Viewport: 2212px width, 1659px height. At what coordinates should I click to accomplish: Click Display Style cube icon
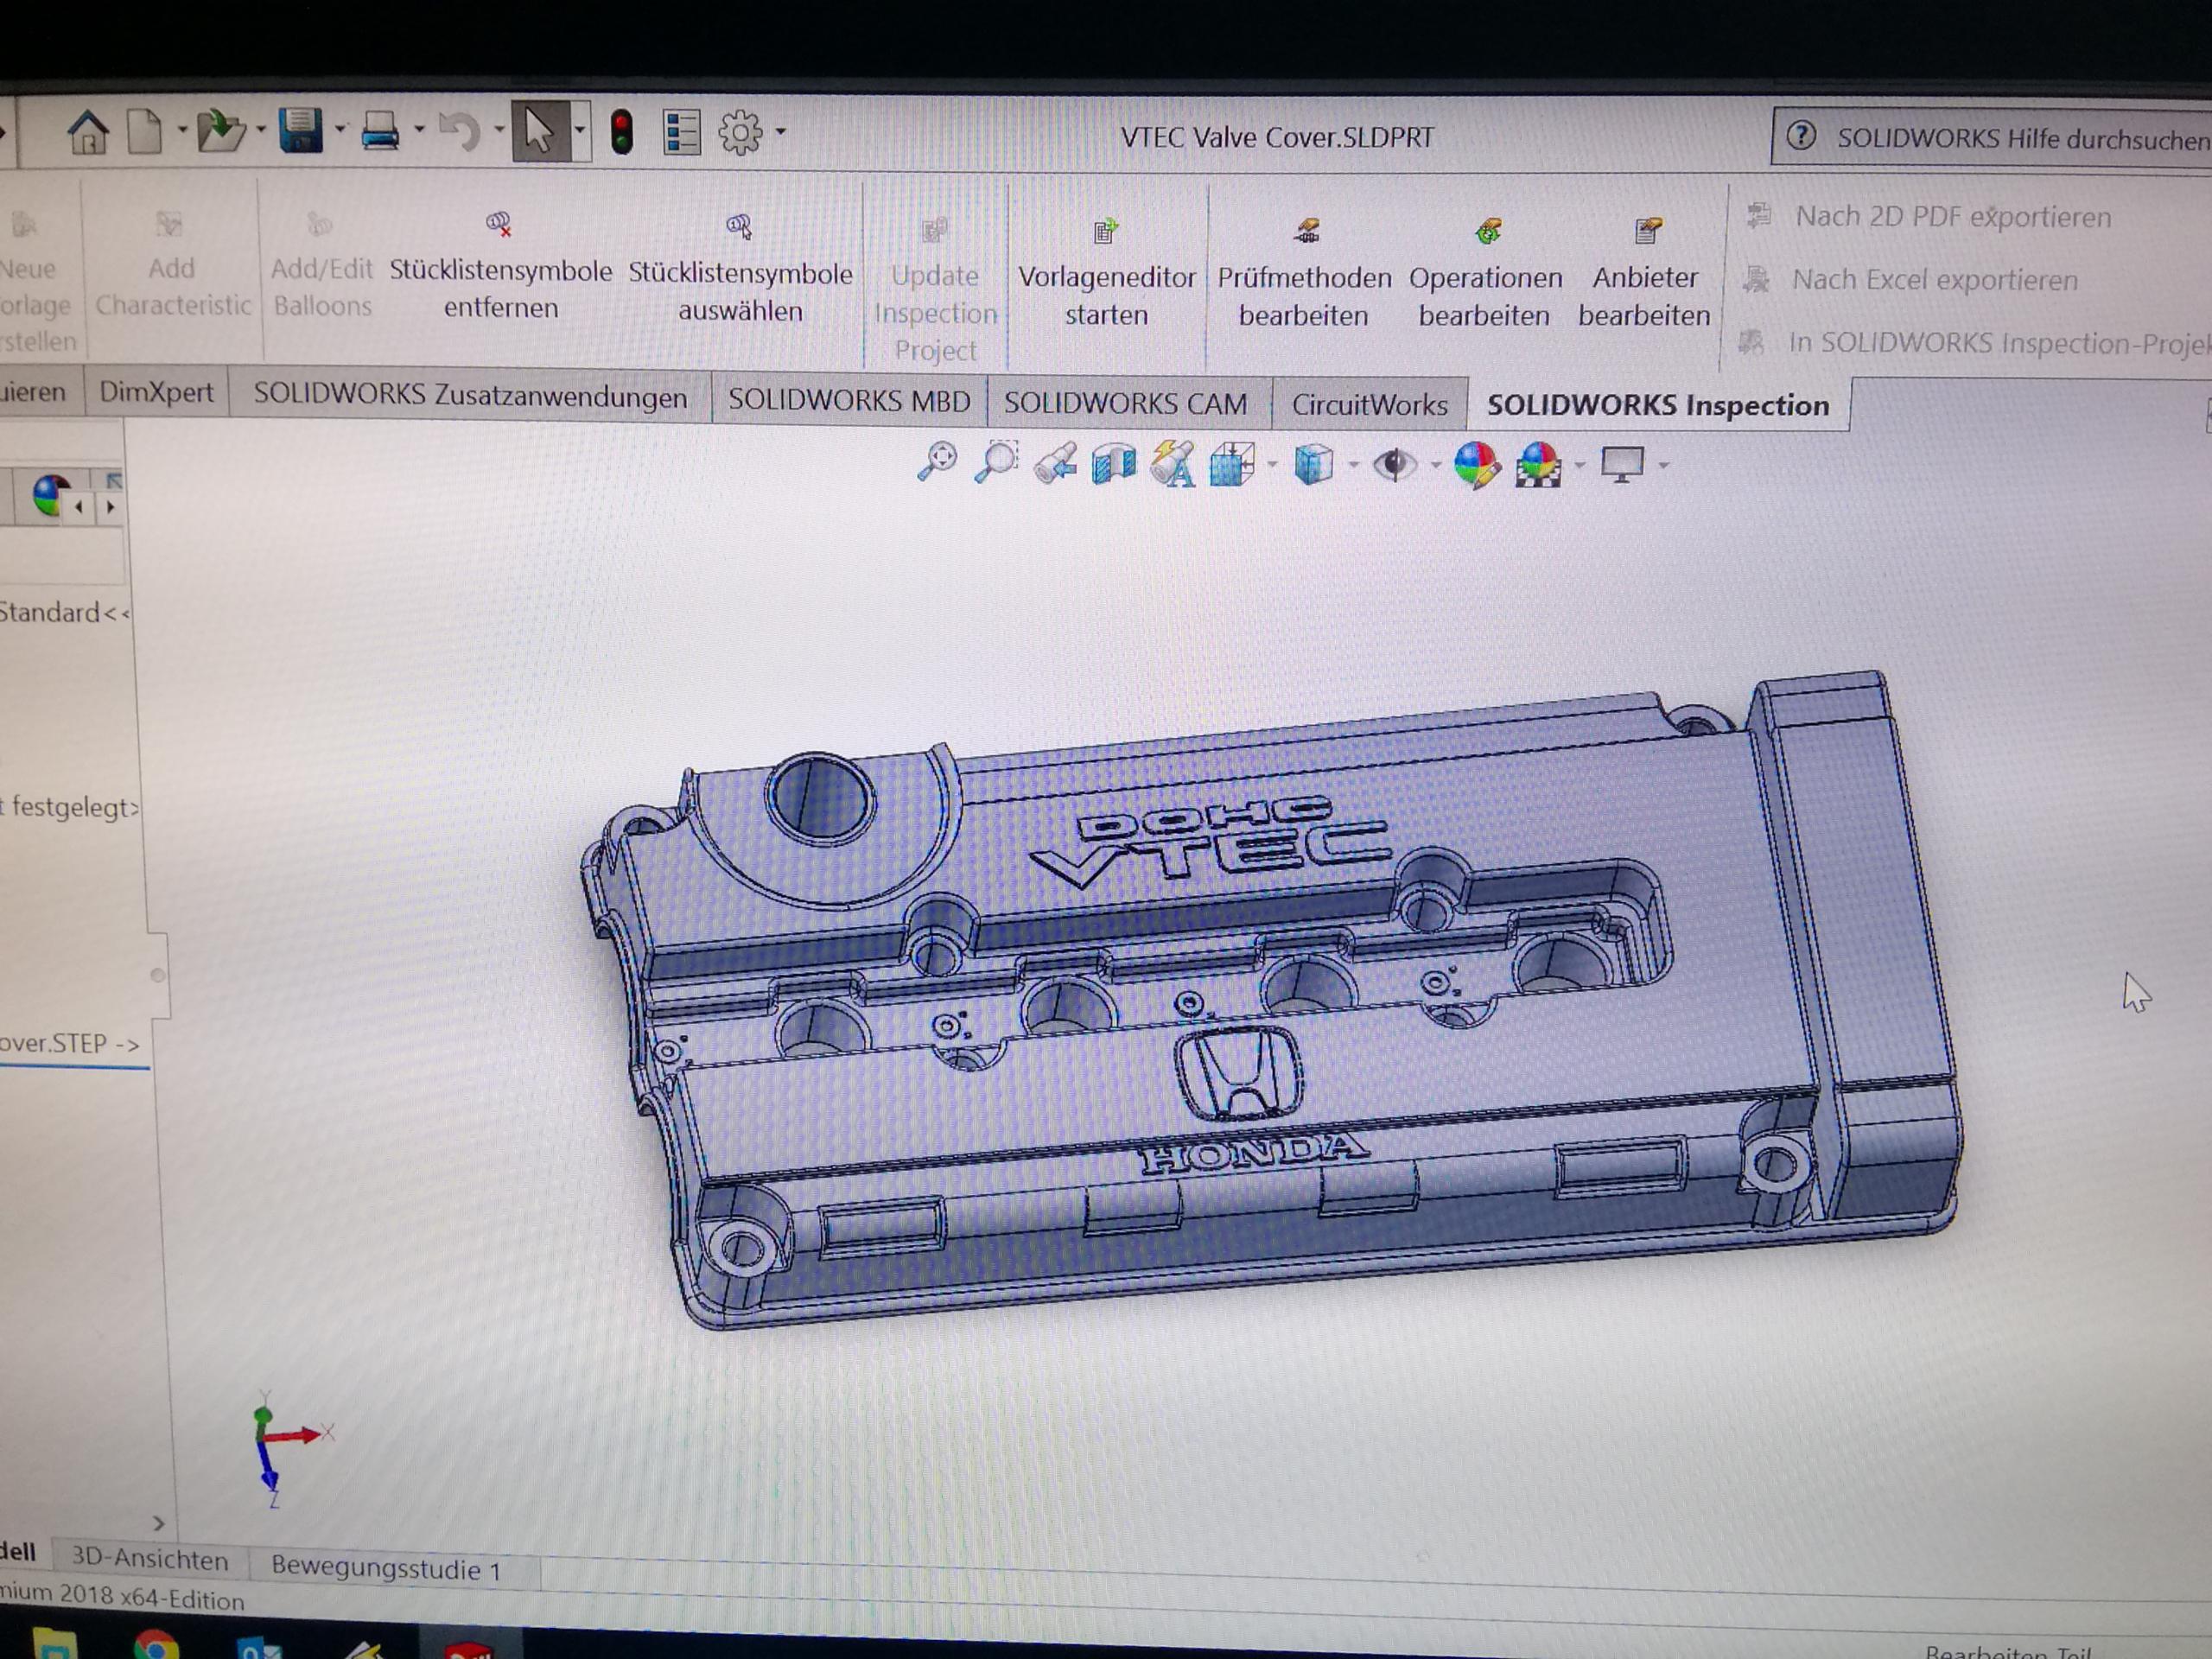[x=1313, y=465]
